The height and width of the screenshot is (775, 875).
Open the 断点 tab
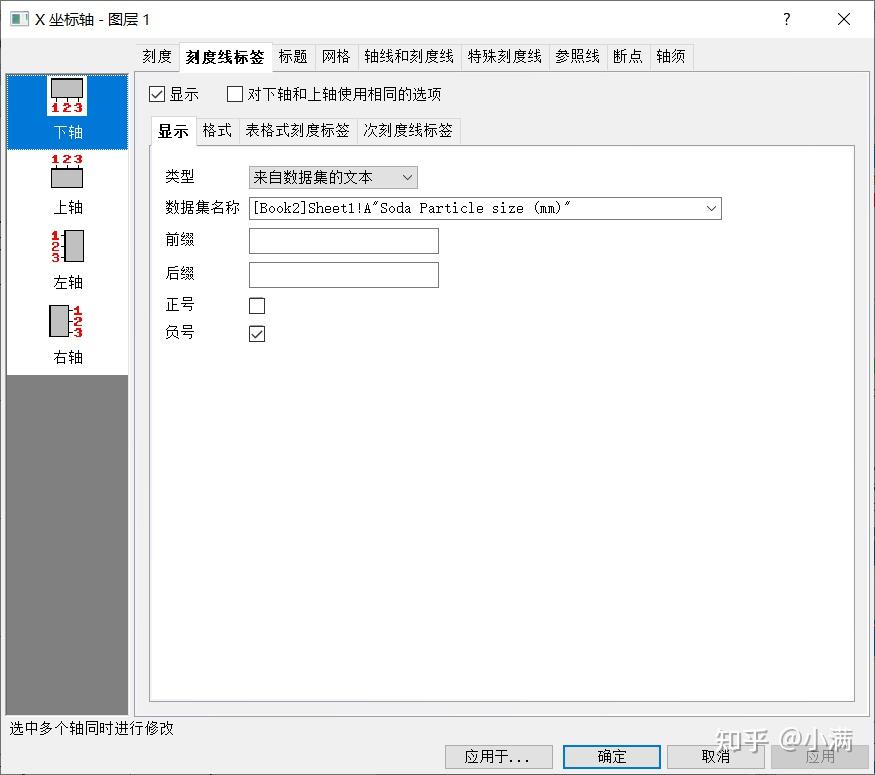pos(628,56)
